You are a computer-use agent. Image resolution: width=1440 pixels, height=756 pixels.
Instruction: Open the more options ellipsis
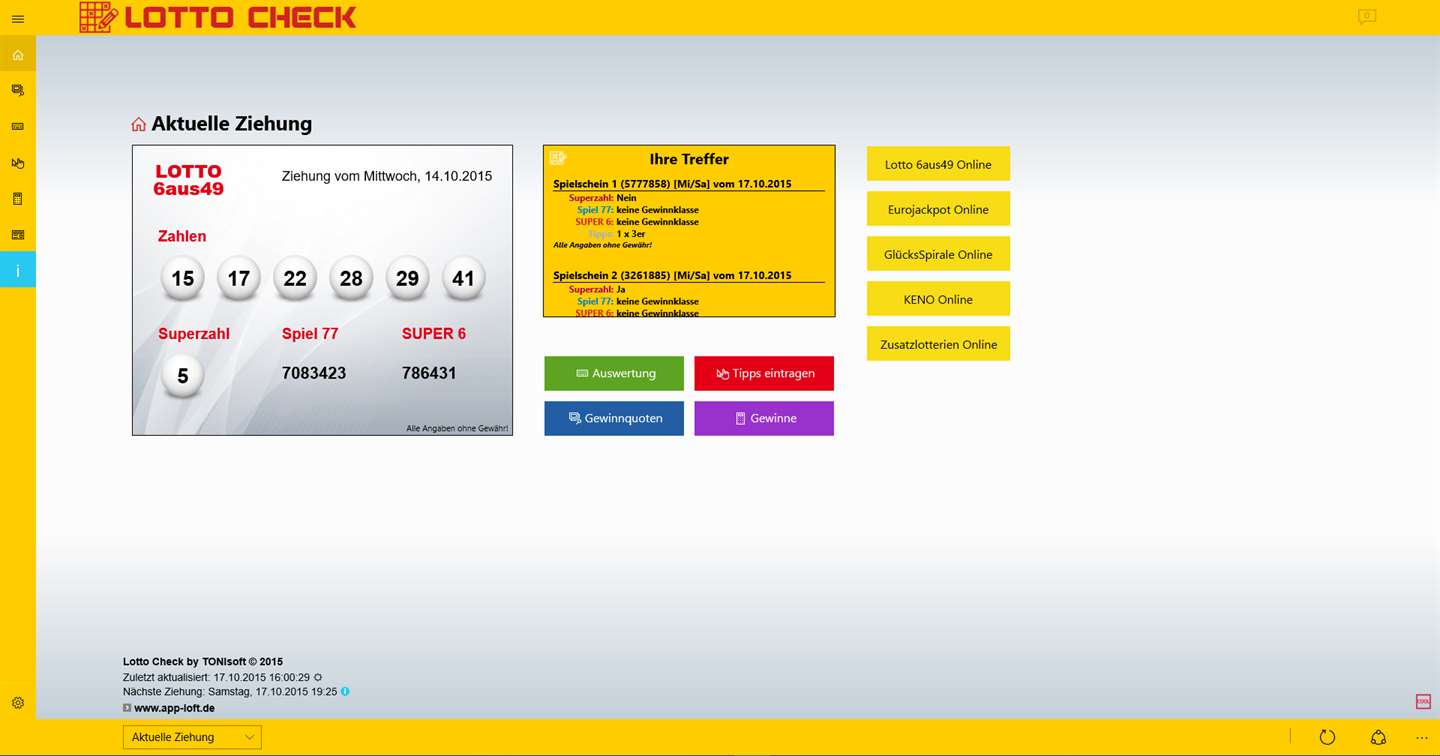click(1422, 738)
